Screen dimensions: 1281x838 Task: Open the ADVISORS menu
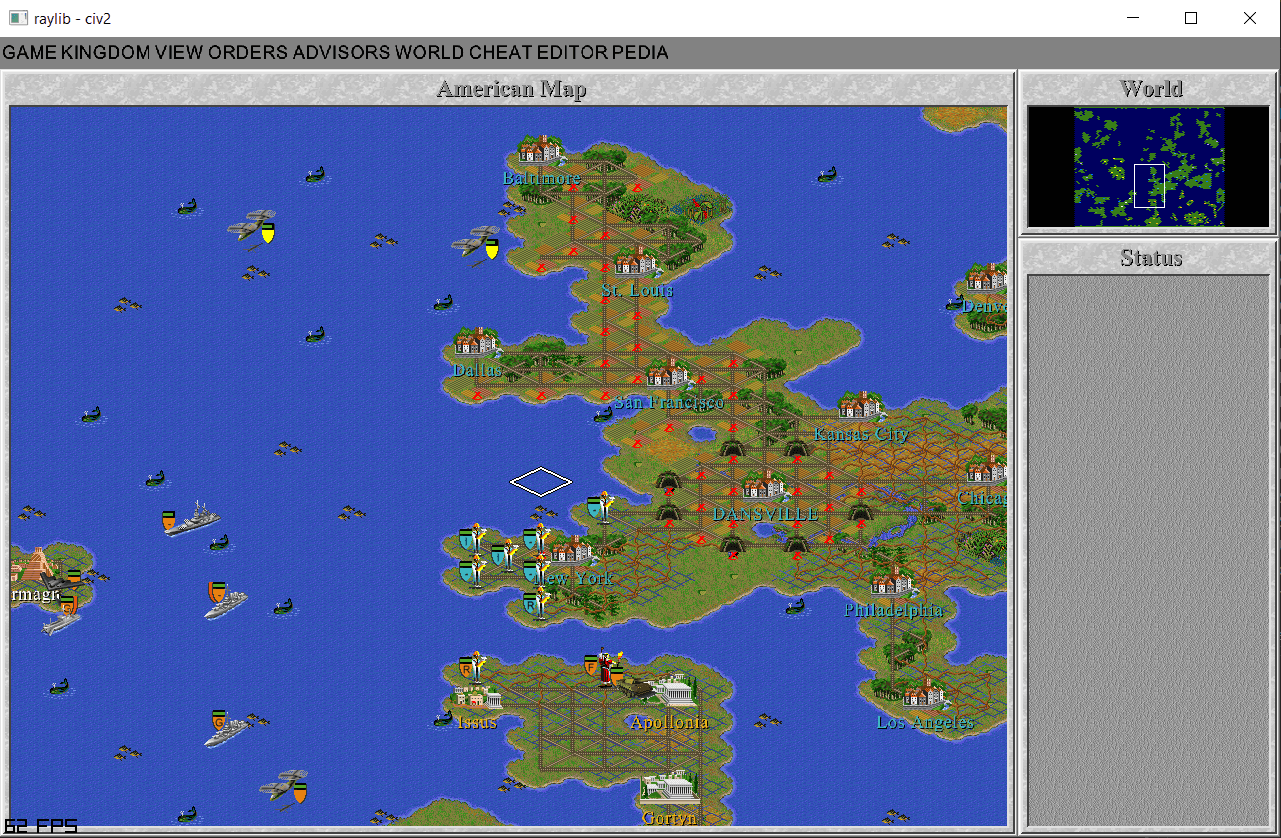341,53
